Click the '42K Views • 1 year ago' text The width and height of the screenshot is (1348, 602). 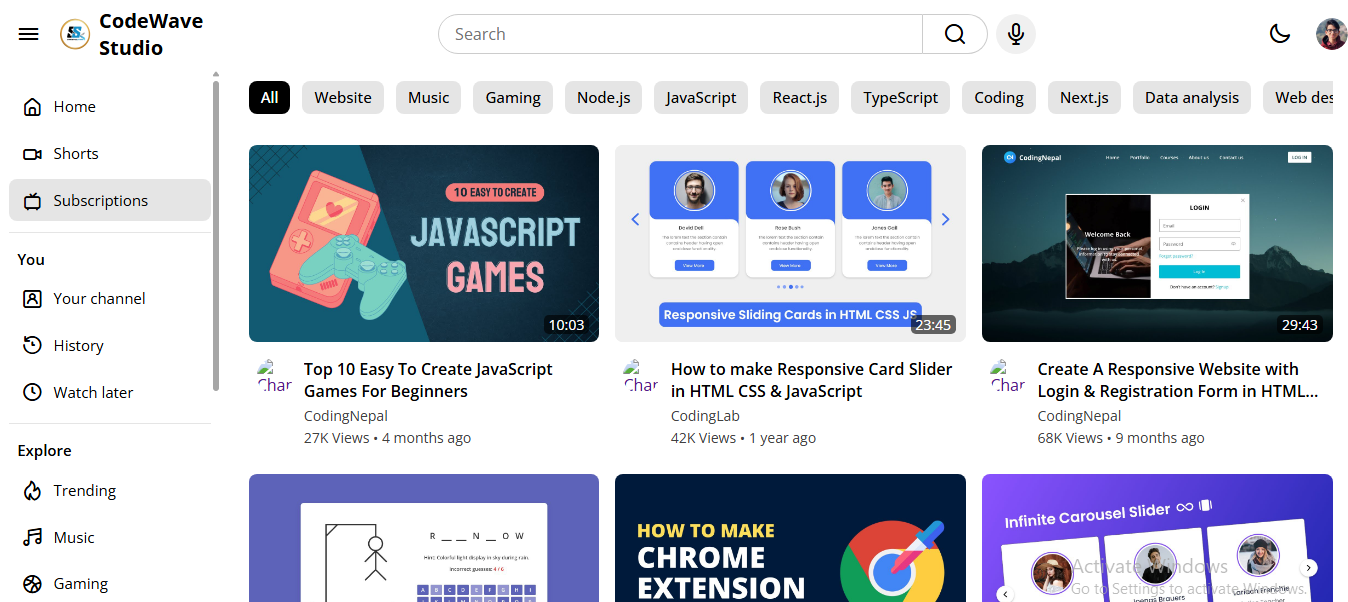743,438
